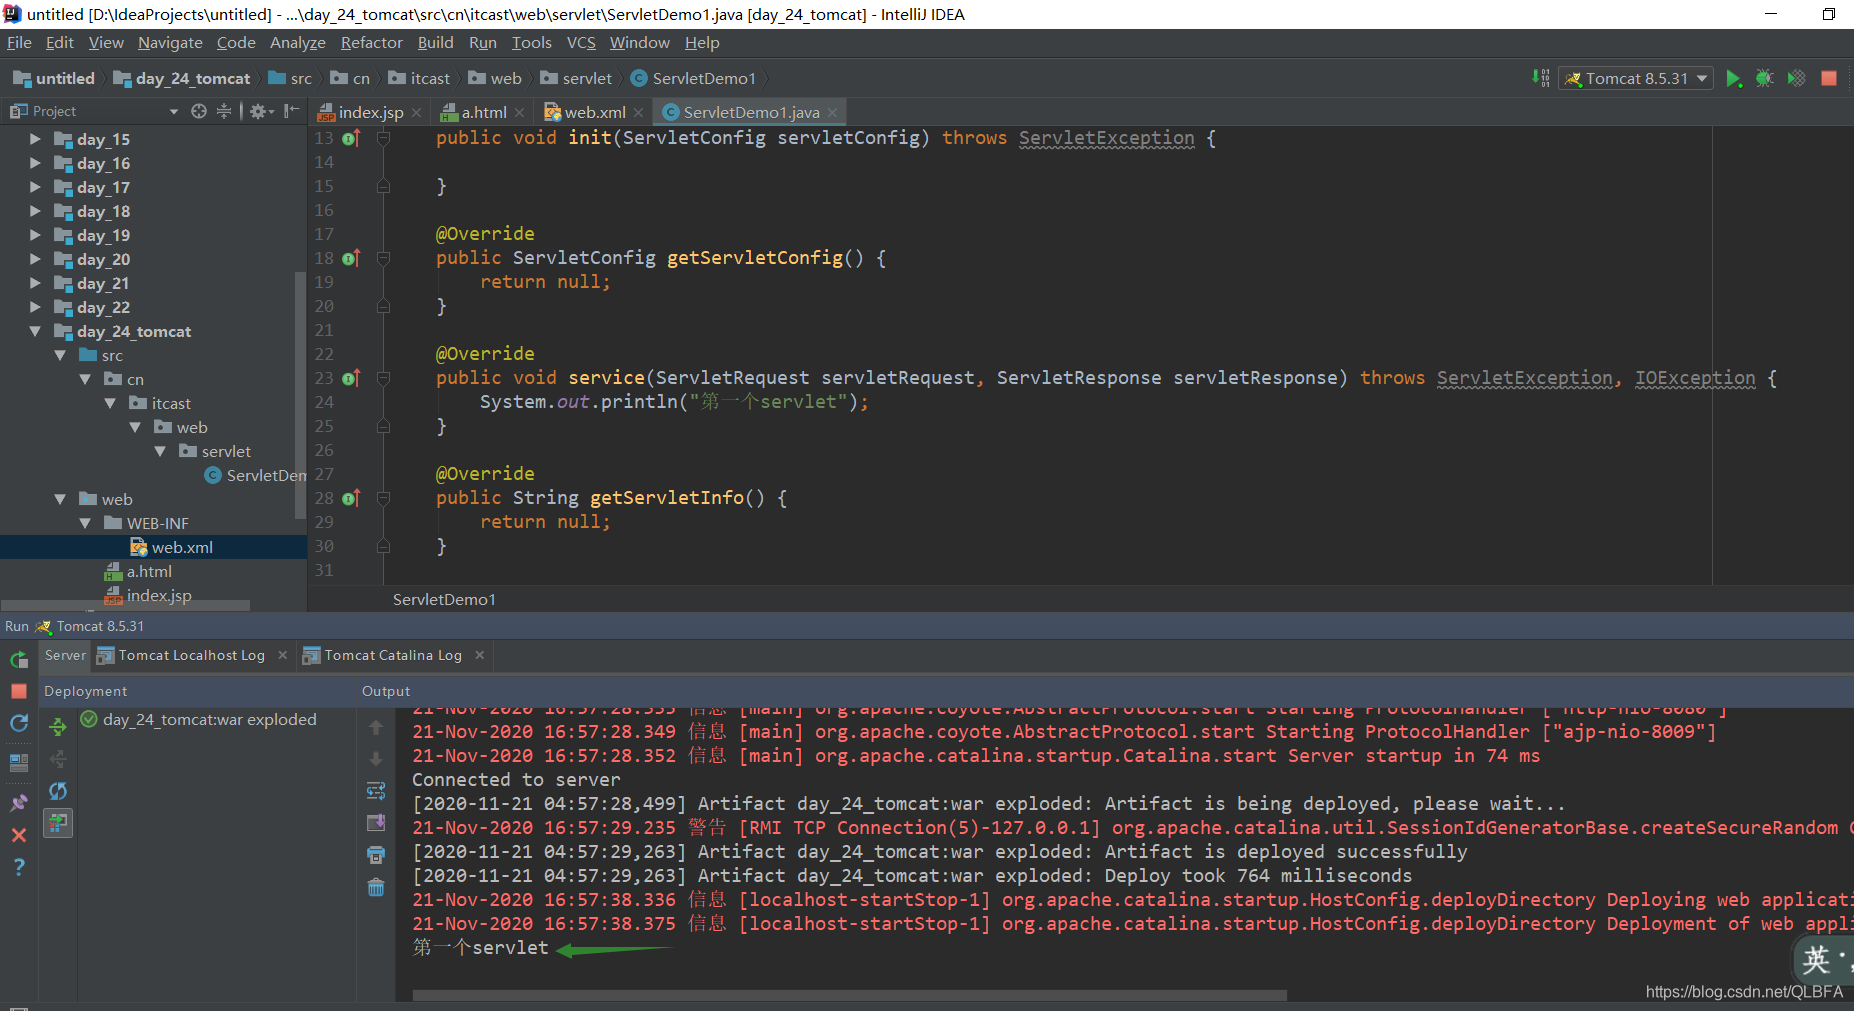The image size is (1854, 1011).
Task: Expand the day_15 module in project tree
Action: tap(36, 139)
